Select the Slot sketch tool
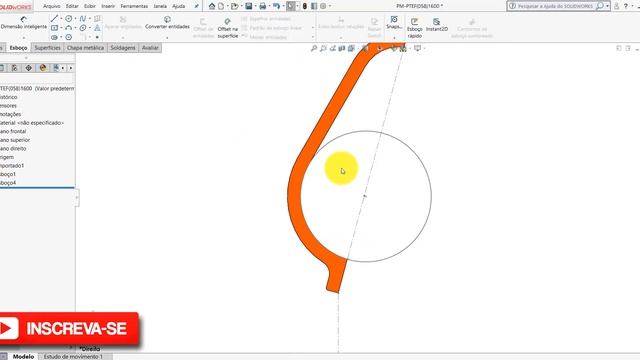Viewport: 640px width, 360px height. click(54, 37)
